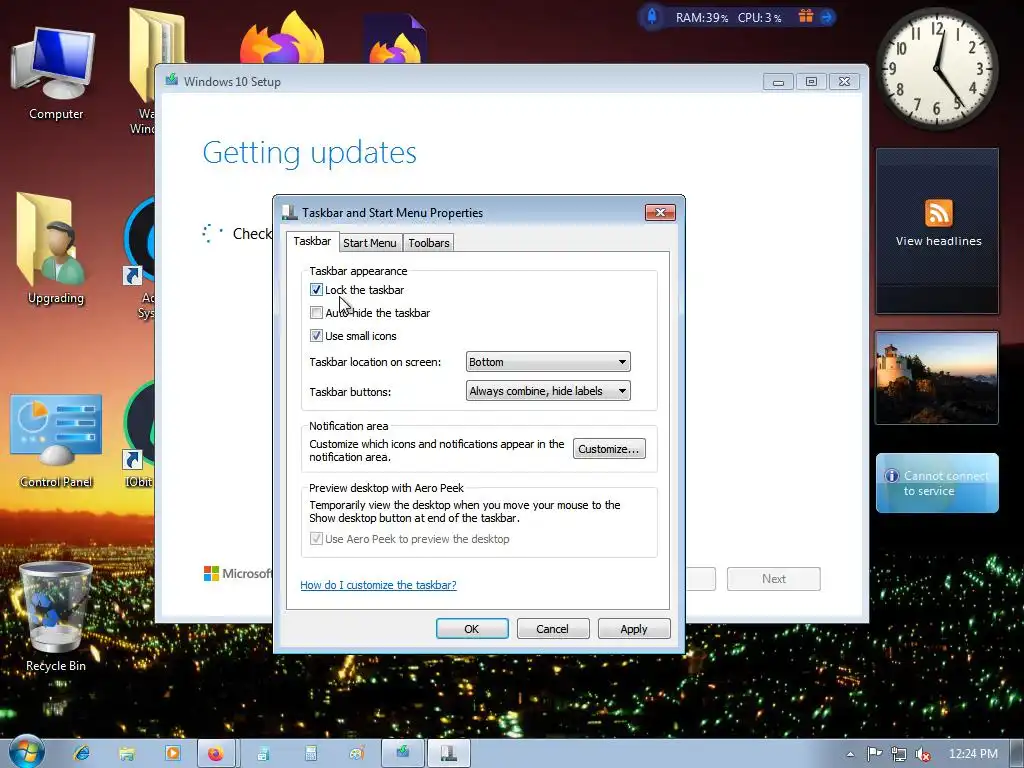Click the Apply button
1024x768 pixels.
coord(633,629)
